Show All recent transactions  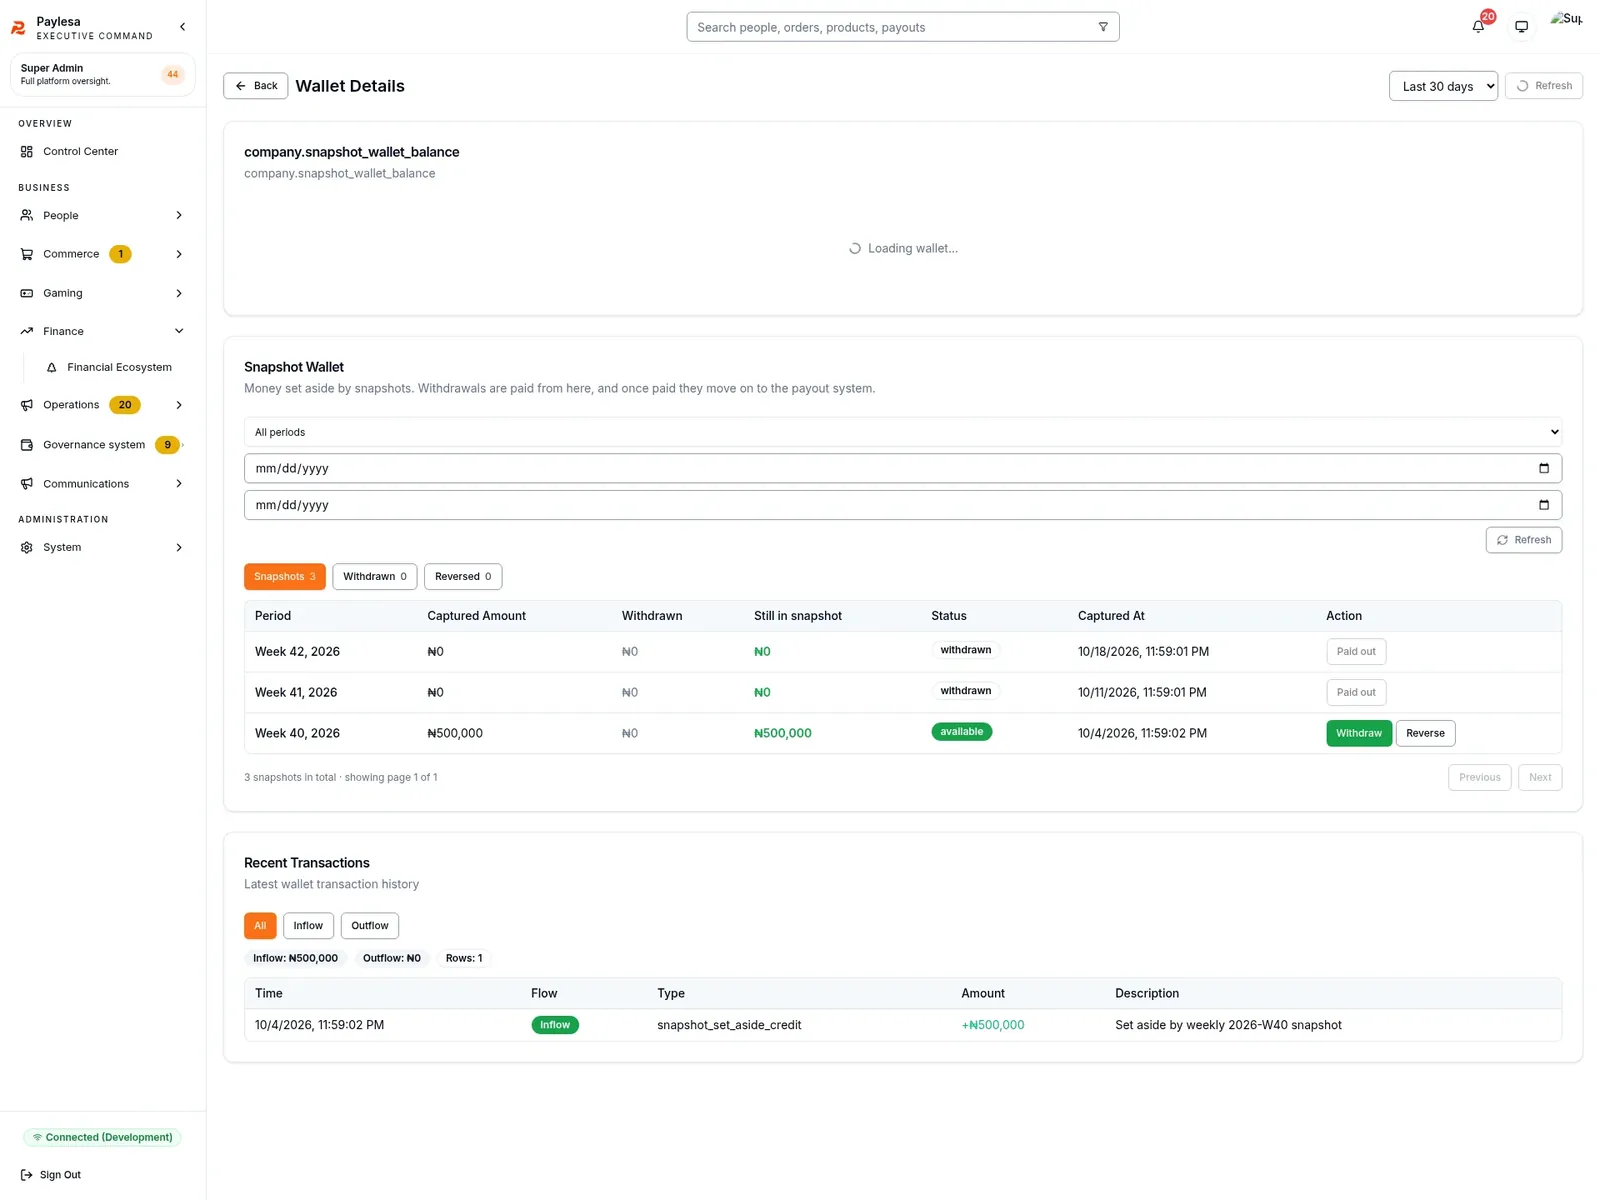pos(260,926)
